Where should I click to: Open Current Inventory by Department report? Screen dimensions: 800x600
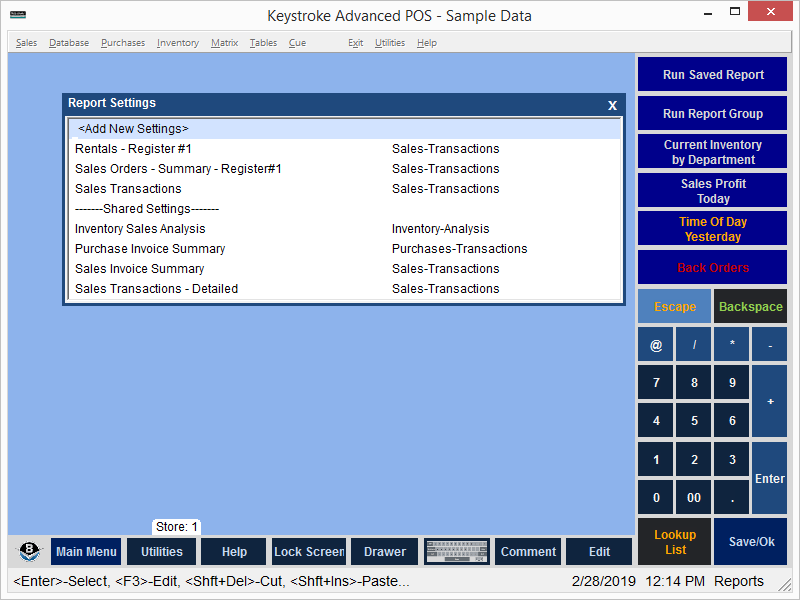point(712,152)
